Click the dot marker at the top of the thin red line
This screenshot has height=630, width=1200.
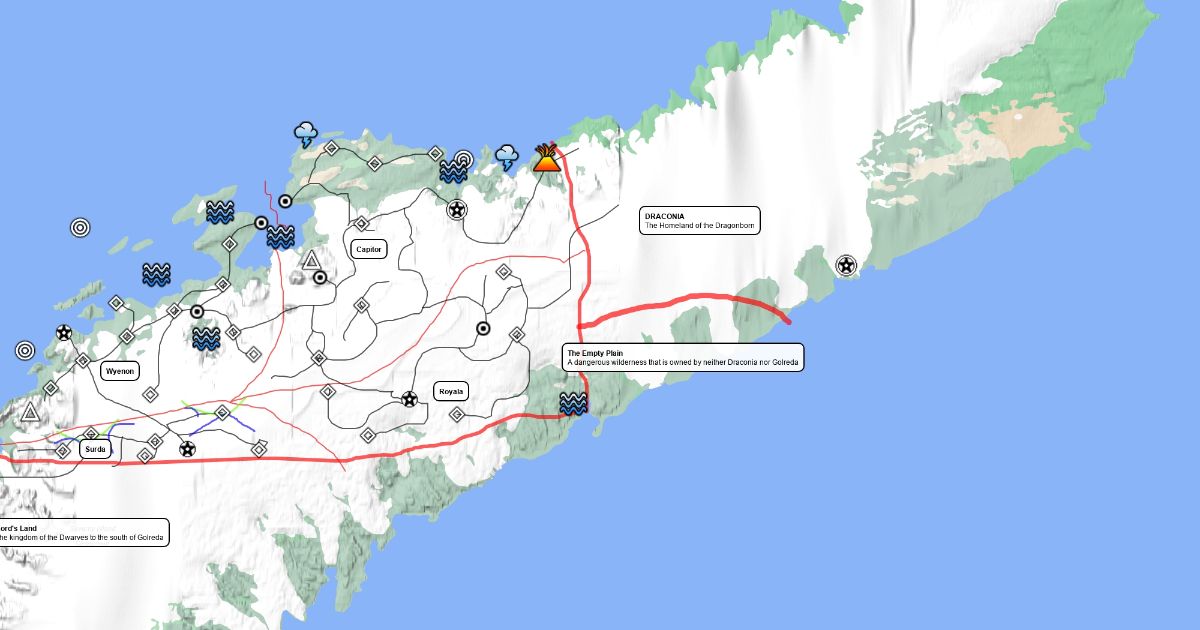285,201
